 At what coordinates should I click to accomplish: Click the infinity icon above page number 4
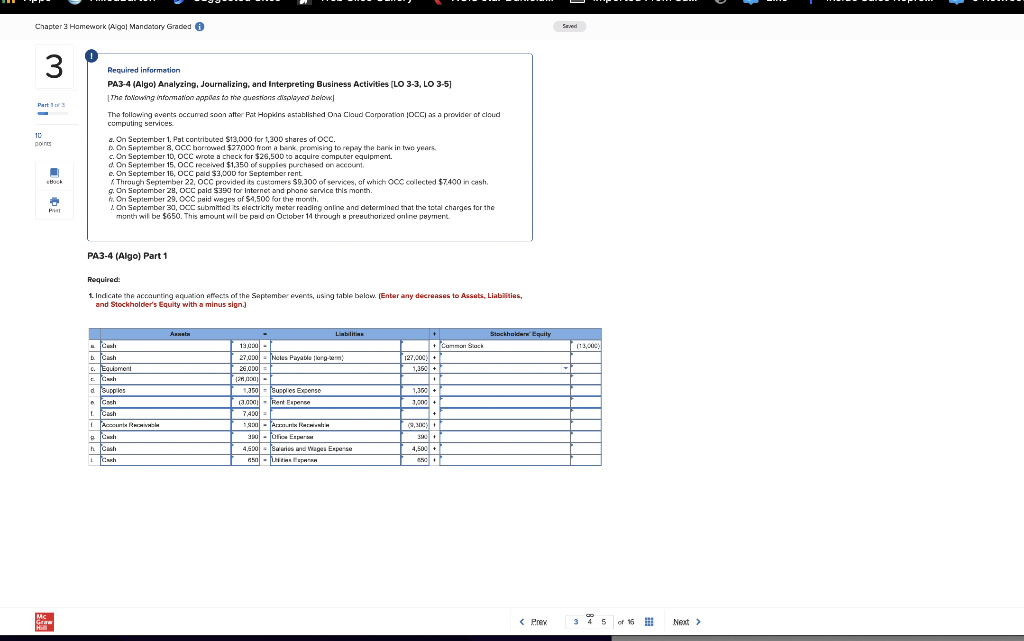[590, 615]
